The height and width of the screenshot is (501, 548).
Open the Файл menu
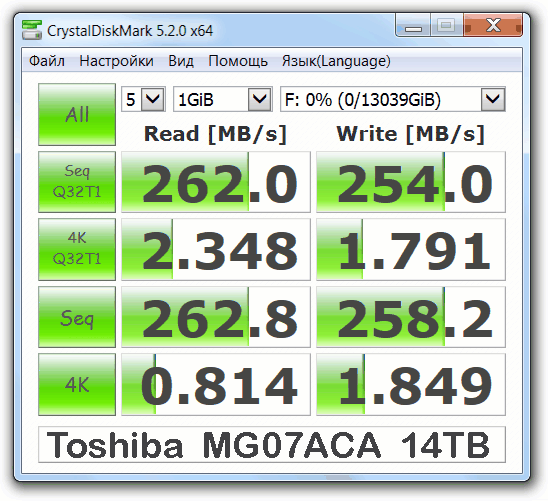[x=46, y=61]
